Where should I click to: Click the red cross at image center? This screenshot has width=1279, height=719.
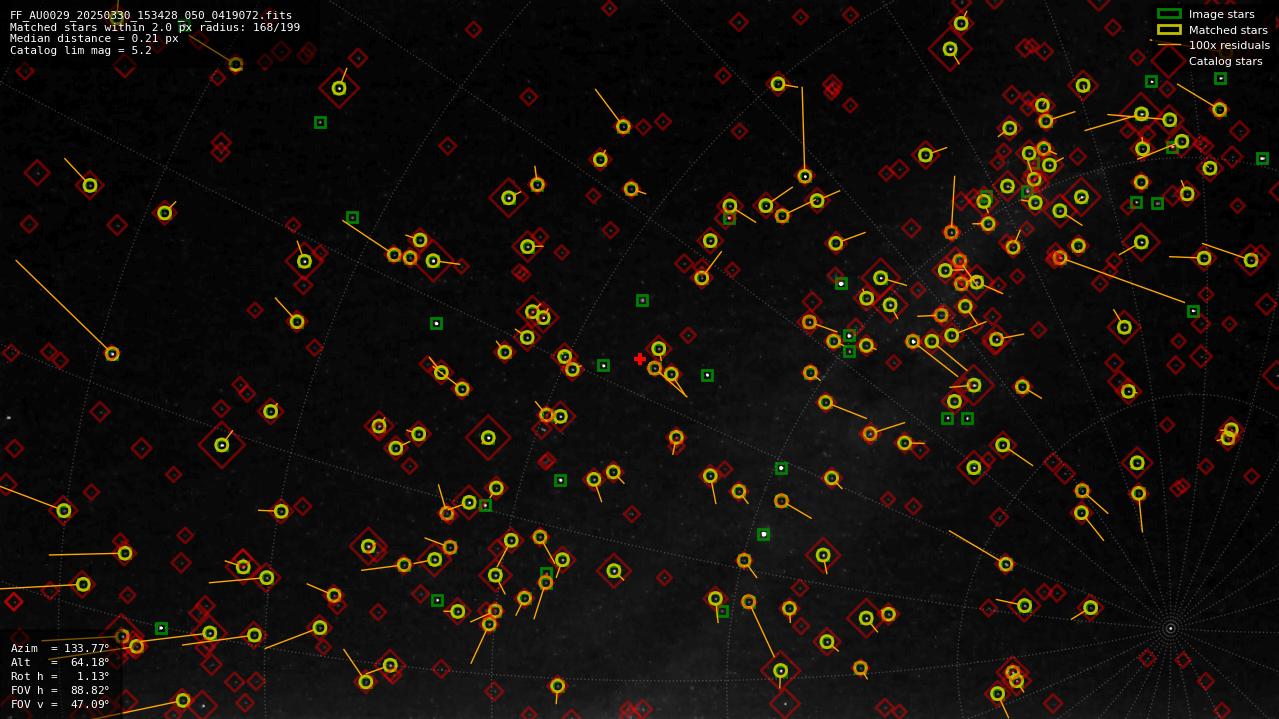(x=640, y=359)
